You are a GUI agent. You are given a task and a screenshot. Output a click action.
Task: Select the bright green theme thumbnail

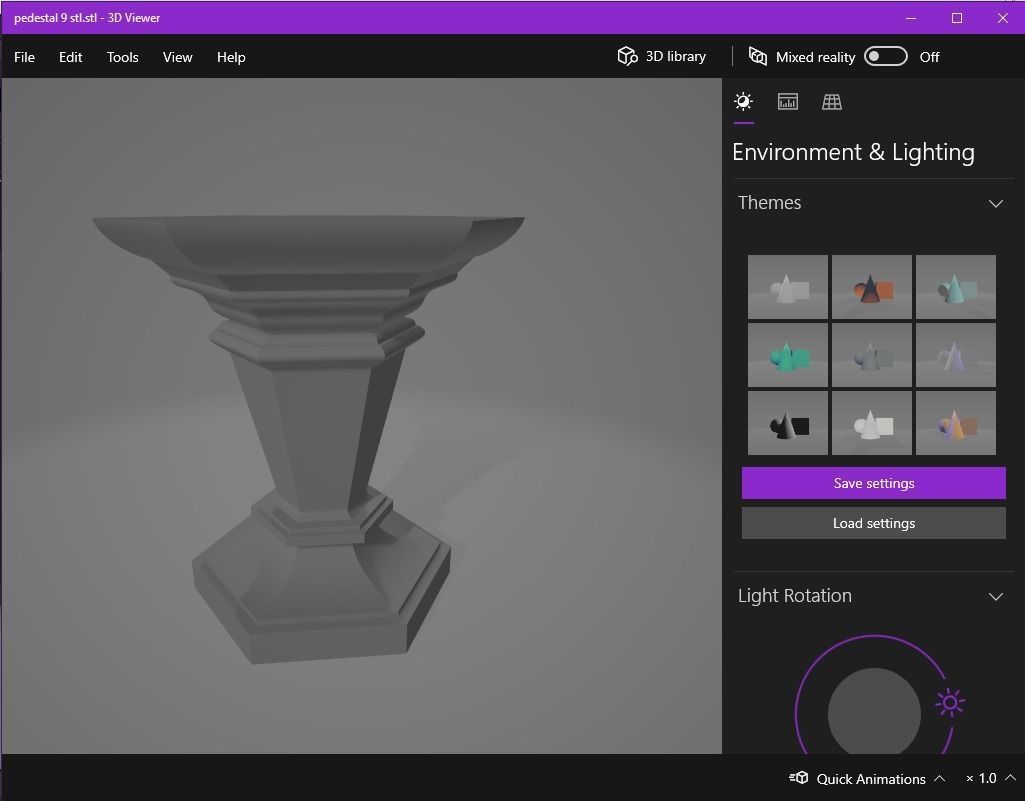click(x=788, y=355)
